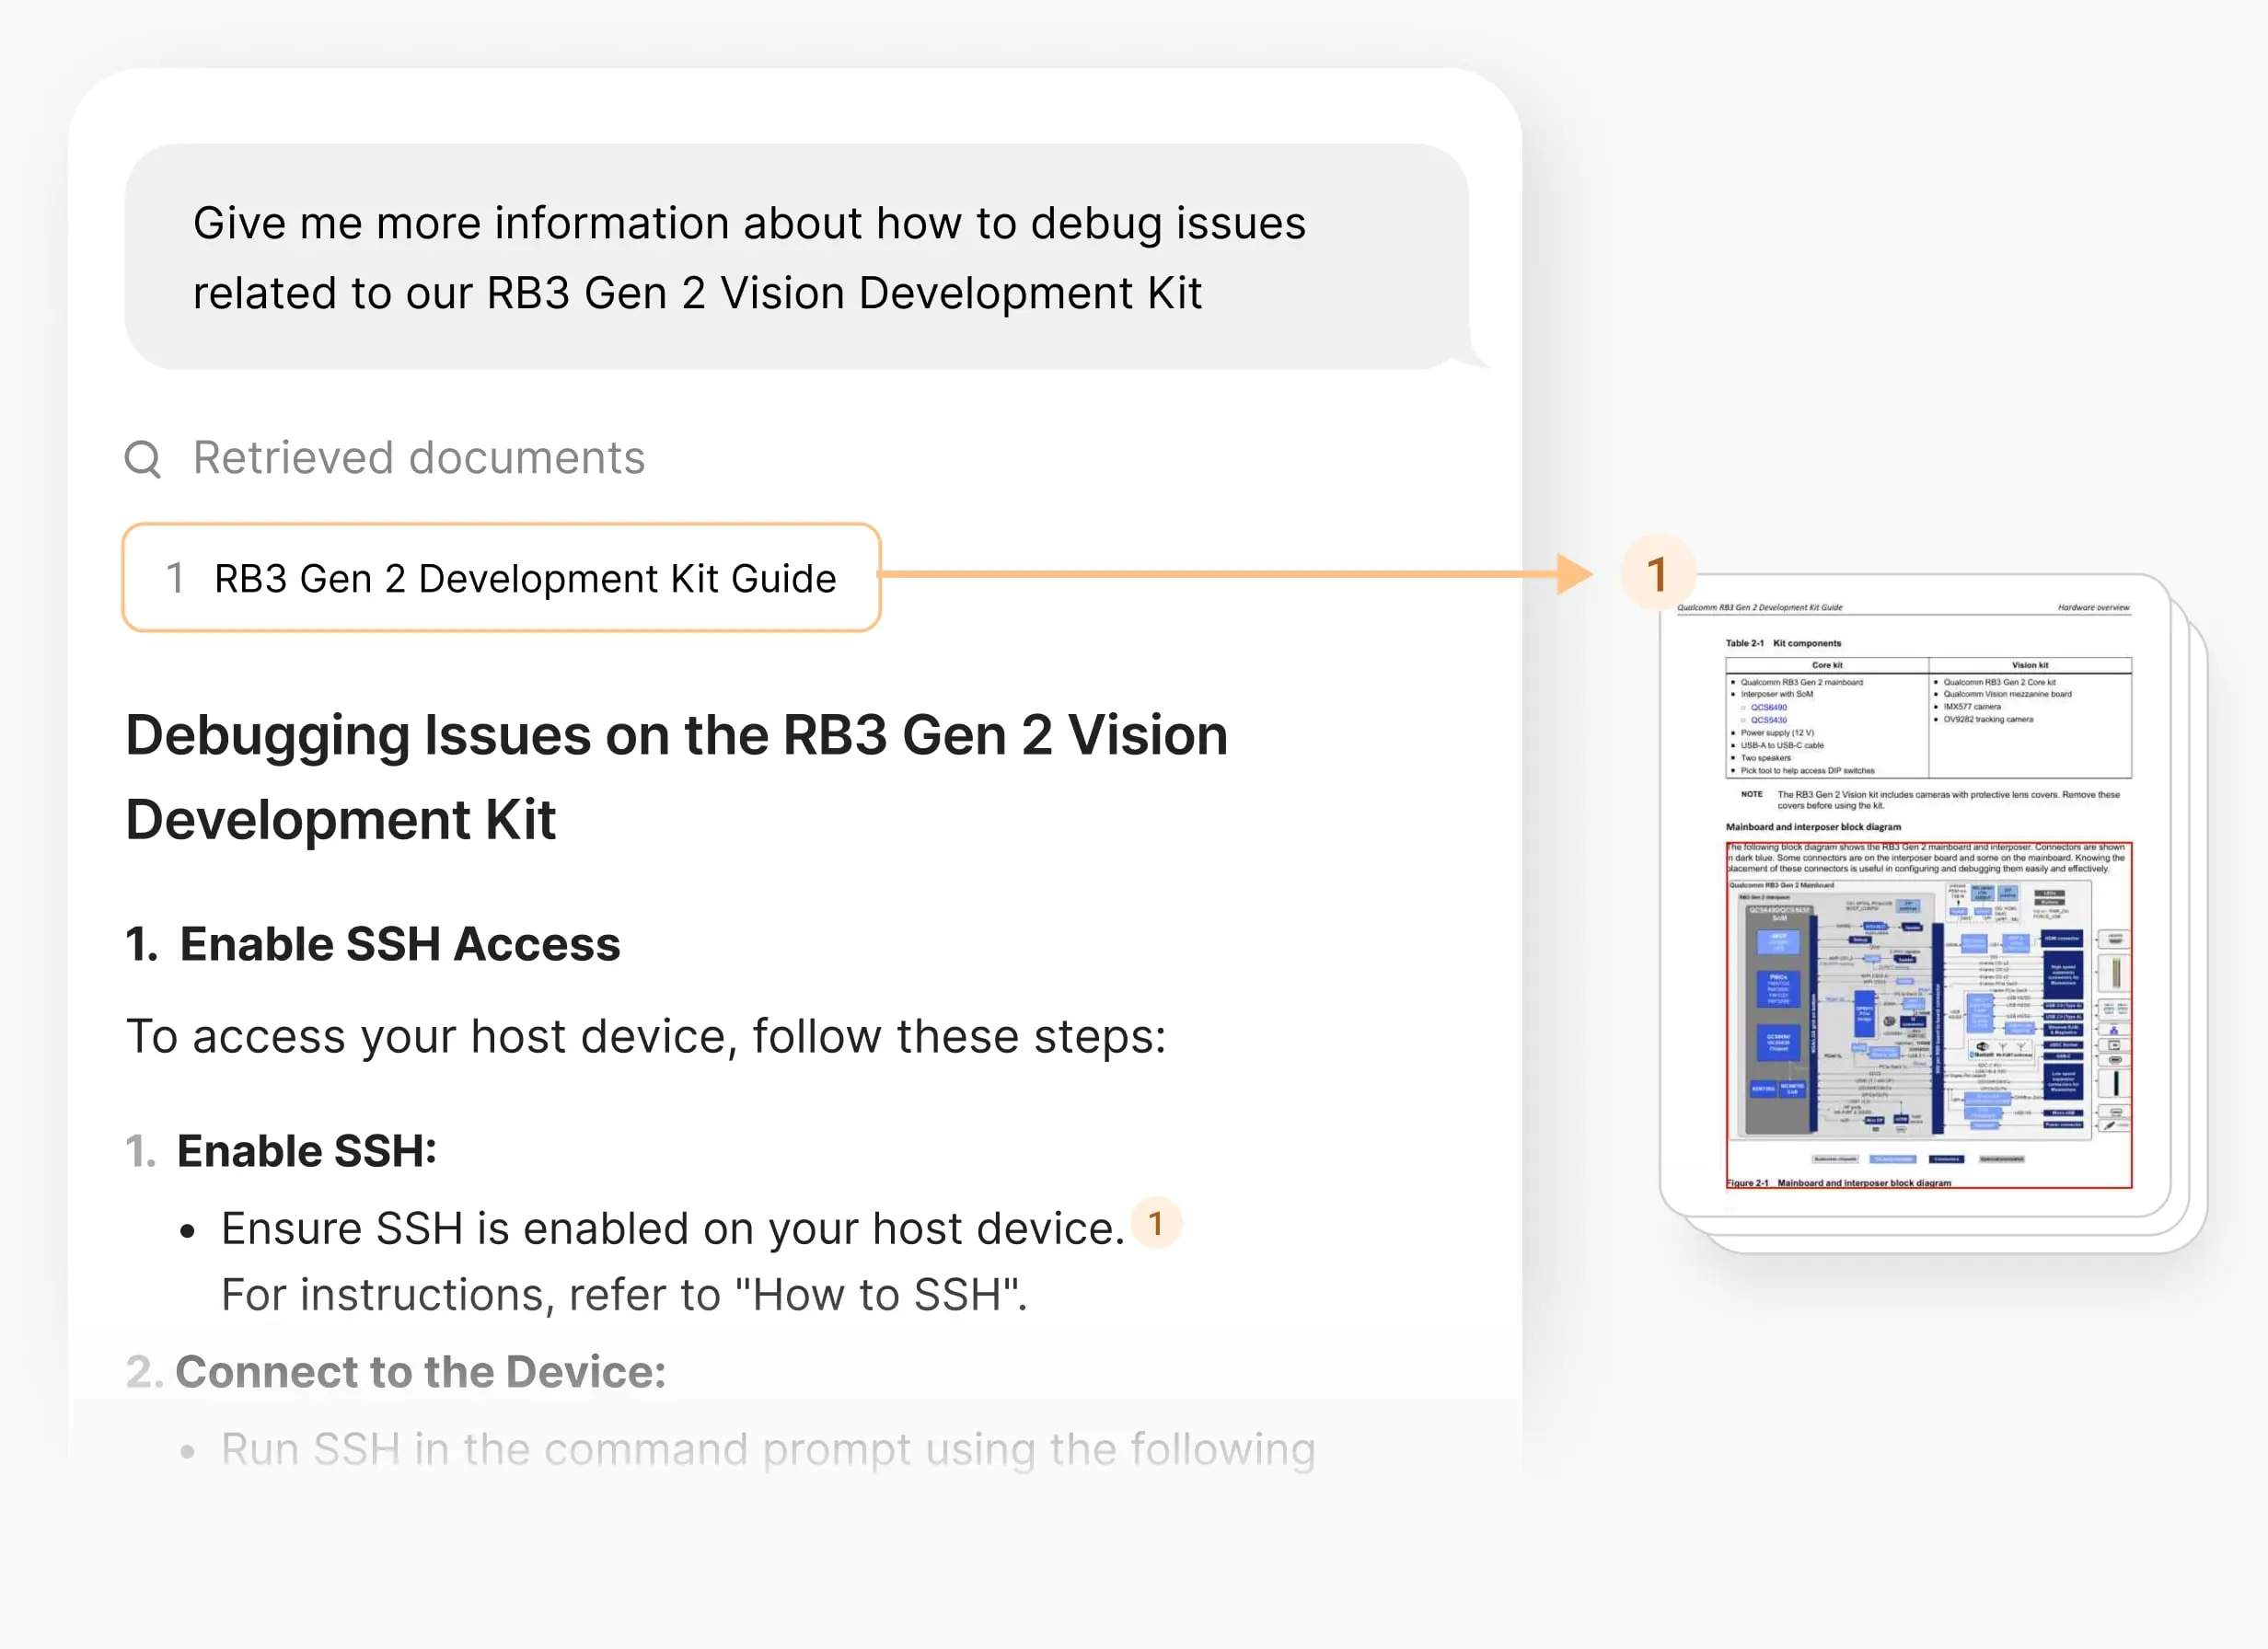Click the 'Hardware overview' header in preview
Image resolution: width=2268 pixels, height=1649 pixels.
click(x=2093, y=607)
